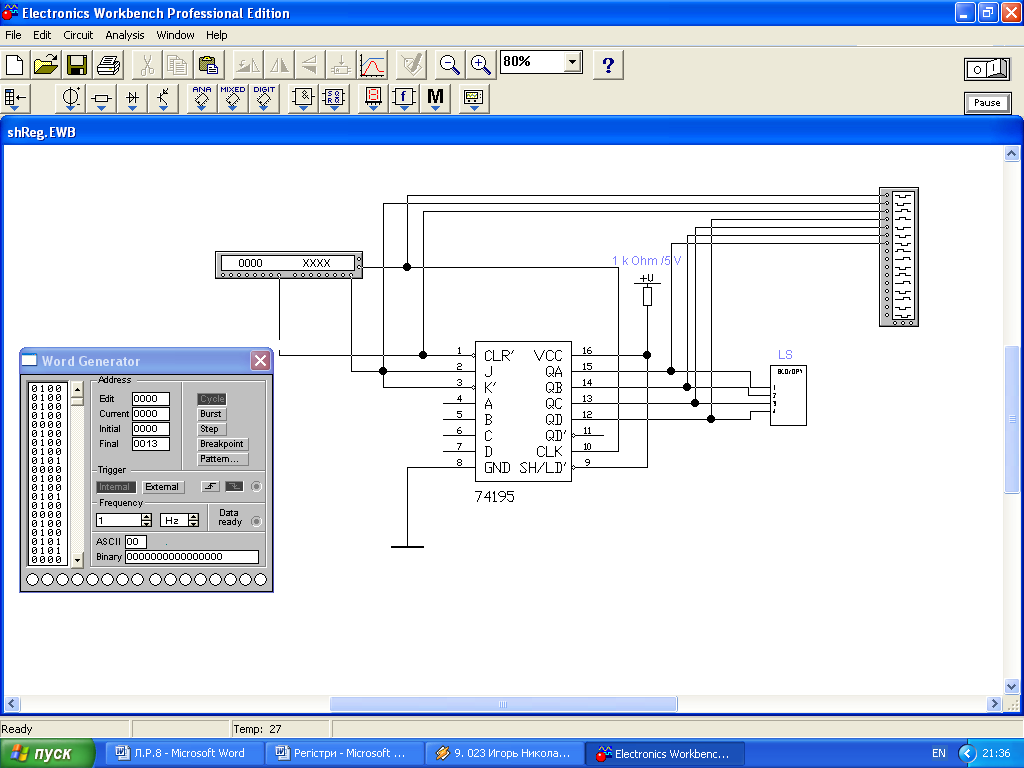Open the Digital ICs parts bin
The image size is (1024, 768).
[264, 98]
